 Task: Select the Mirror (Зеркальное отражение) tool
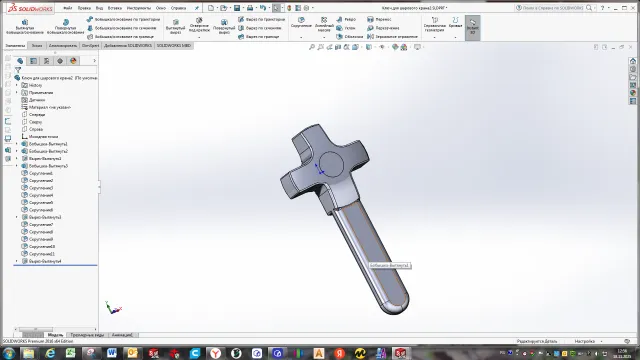tap(392, 37)
